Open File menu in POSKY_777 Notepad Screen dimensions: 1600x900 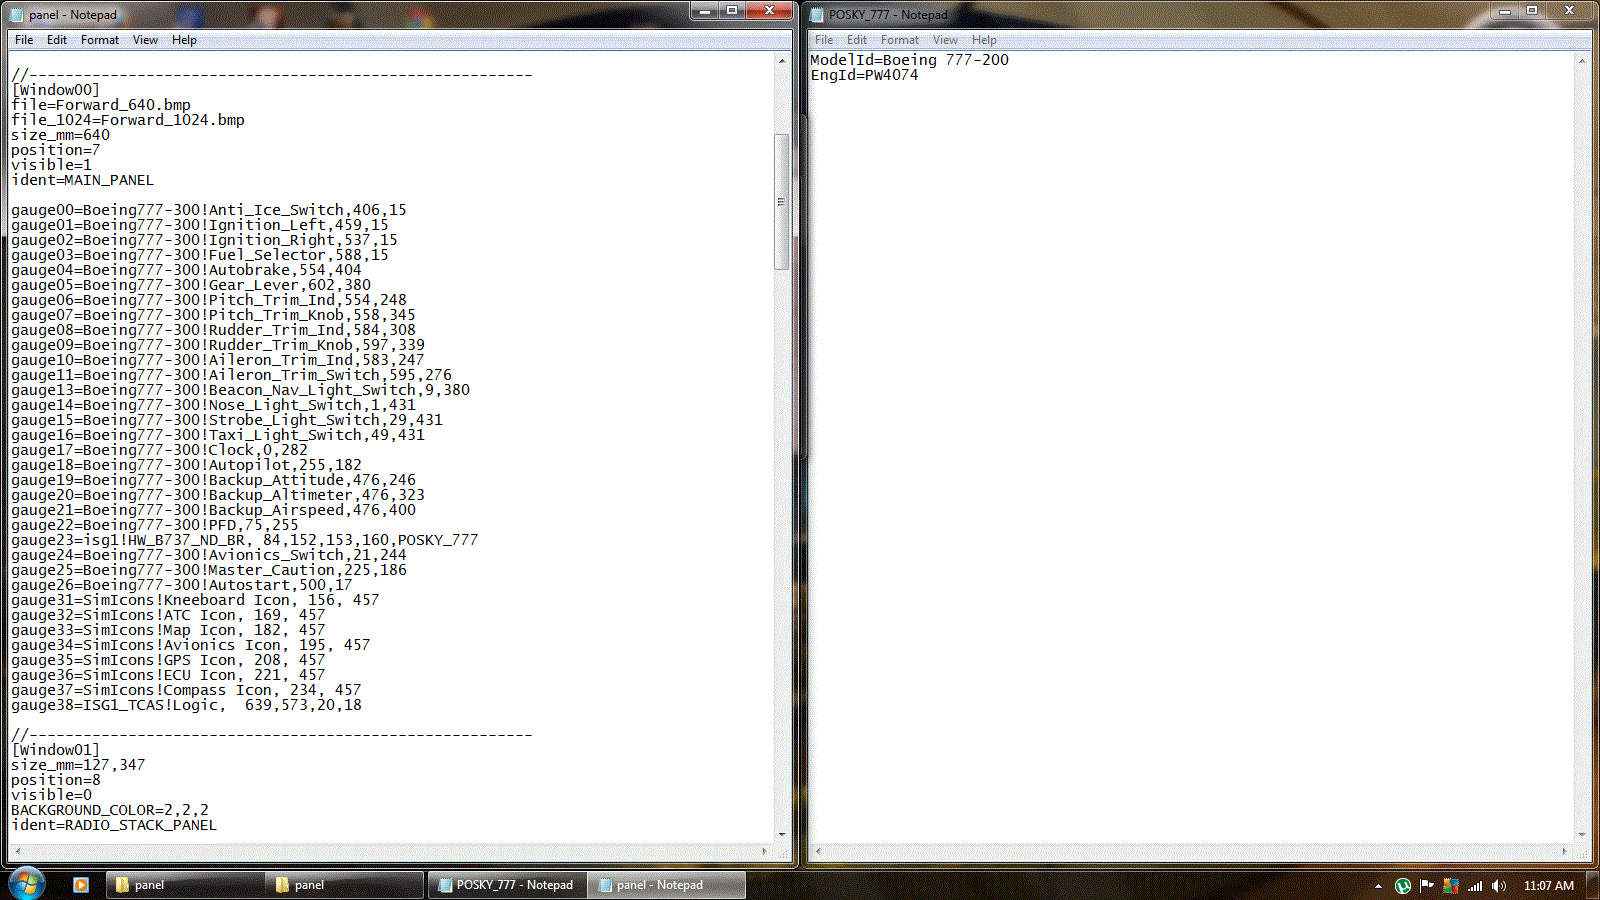(x=824, y=40)
